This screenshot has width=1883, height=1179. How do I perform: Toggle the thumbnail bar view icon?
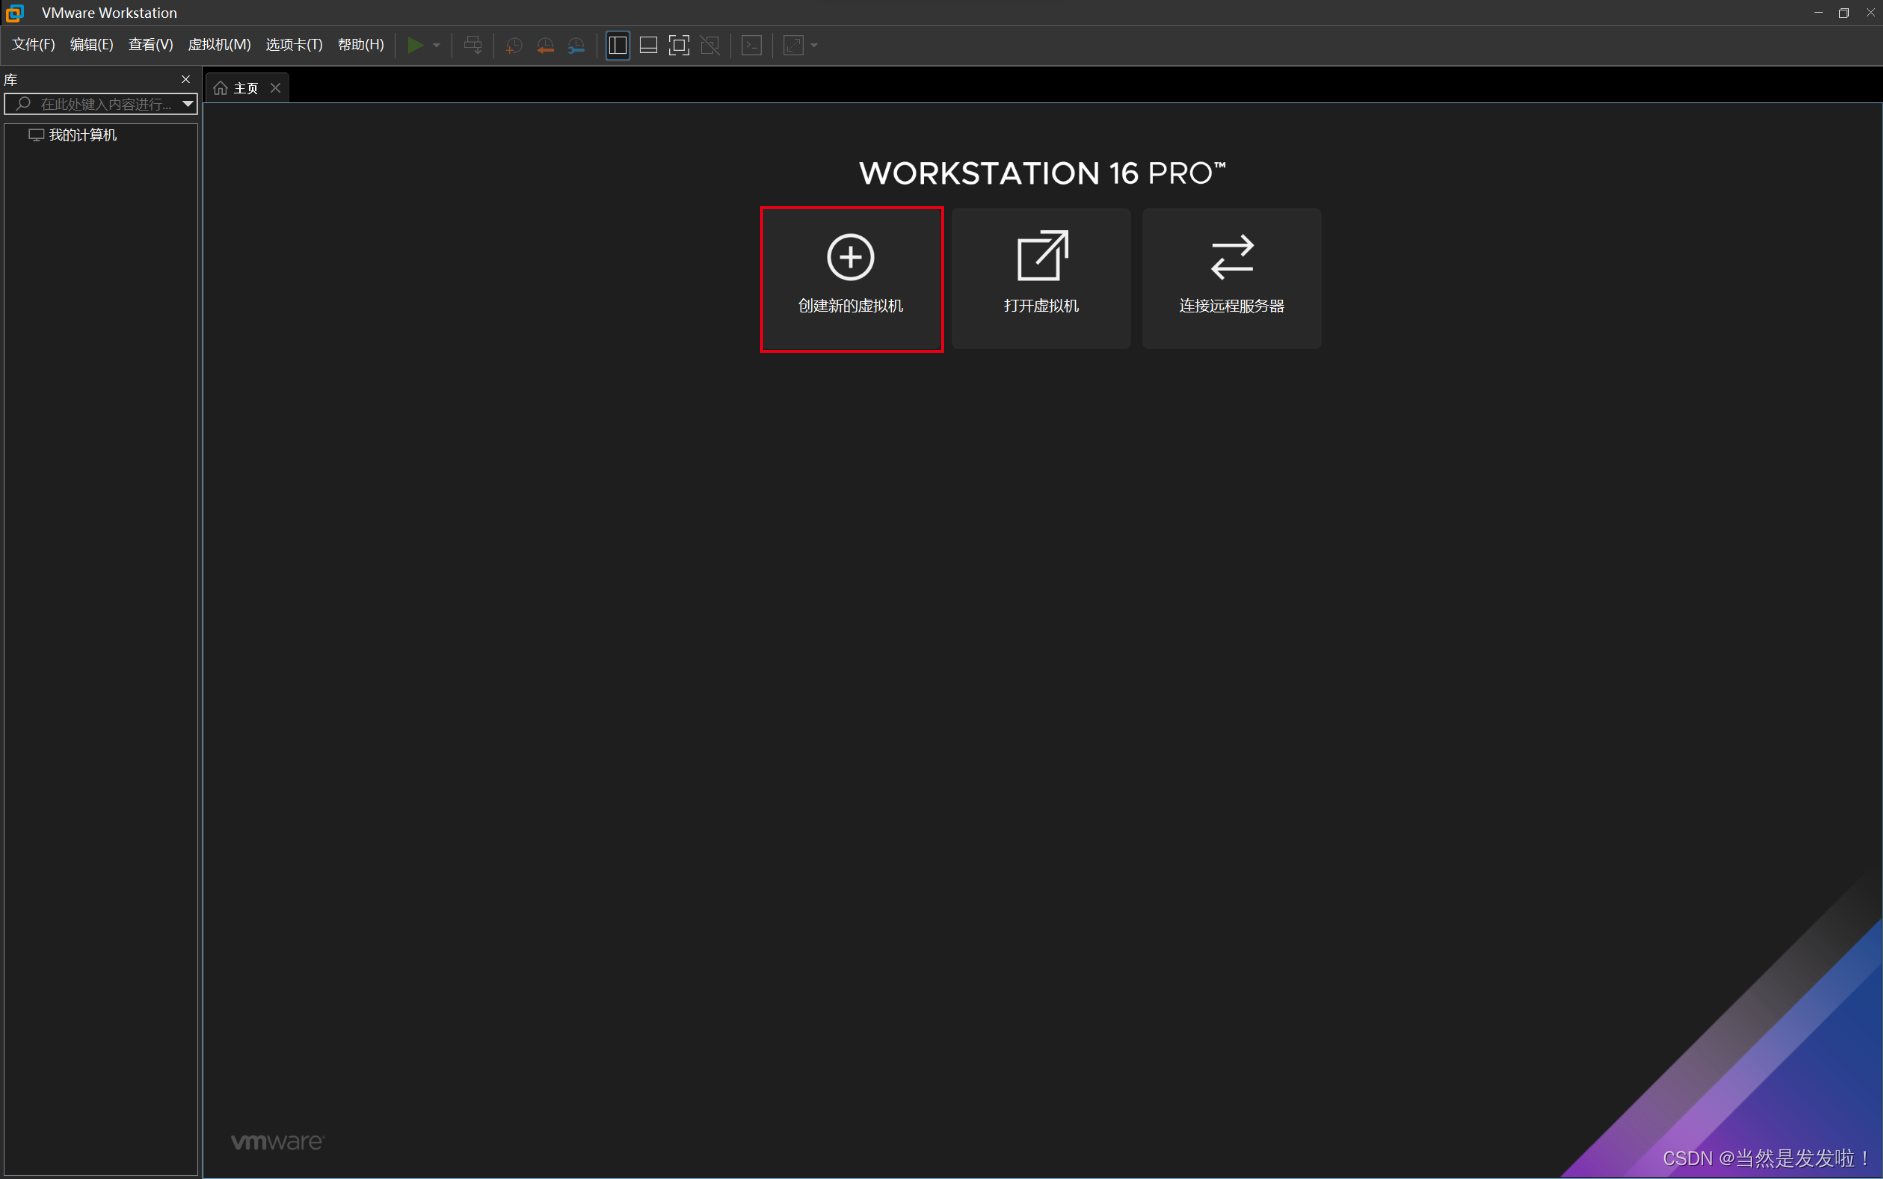tap(648, 45)
